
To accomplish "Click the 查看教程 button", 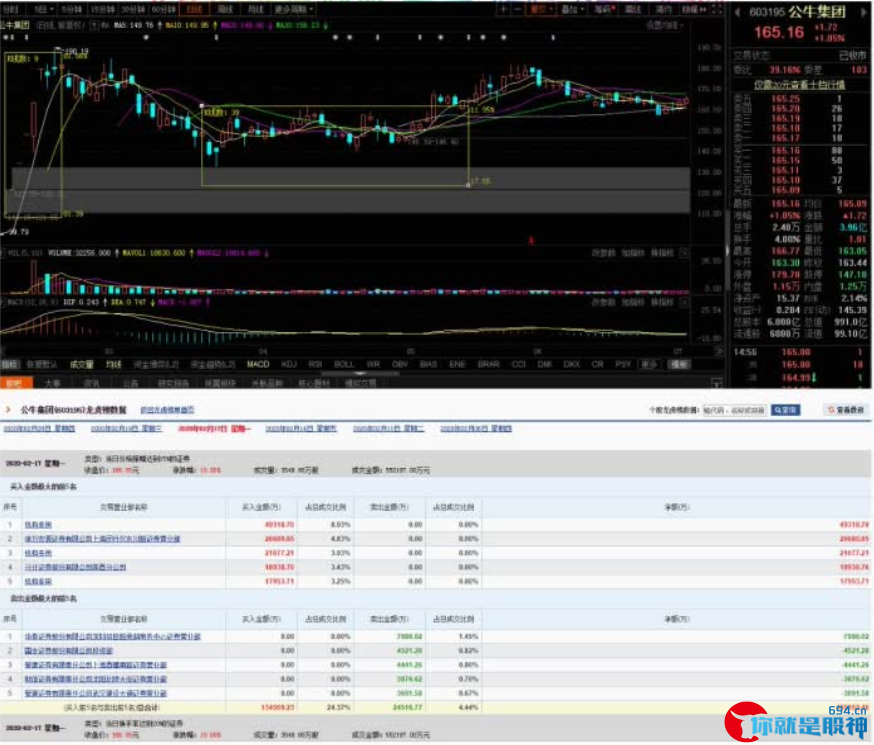I will pos(846,410).
